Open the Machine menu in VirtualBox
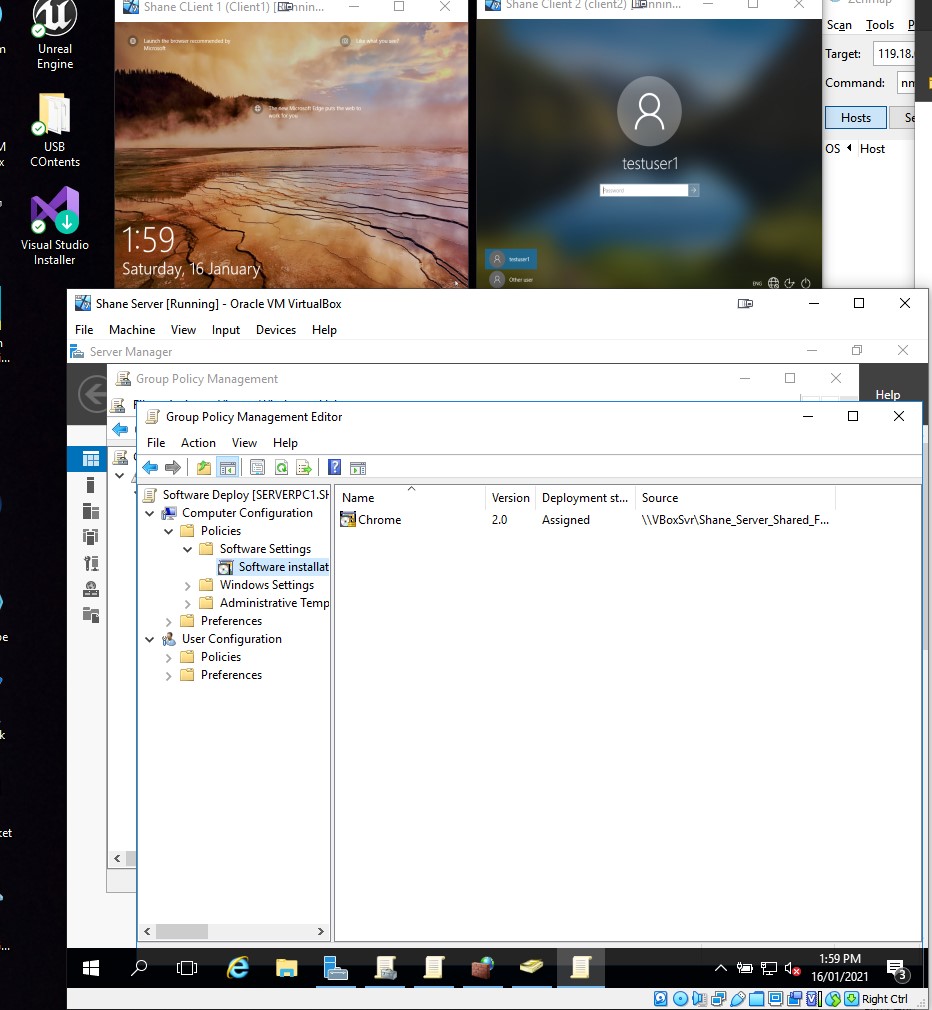Screen dimensions: 932x1010 coord(132,330)
